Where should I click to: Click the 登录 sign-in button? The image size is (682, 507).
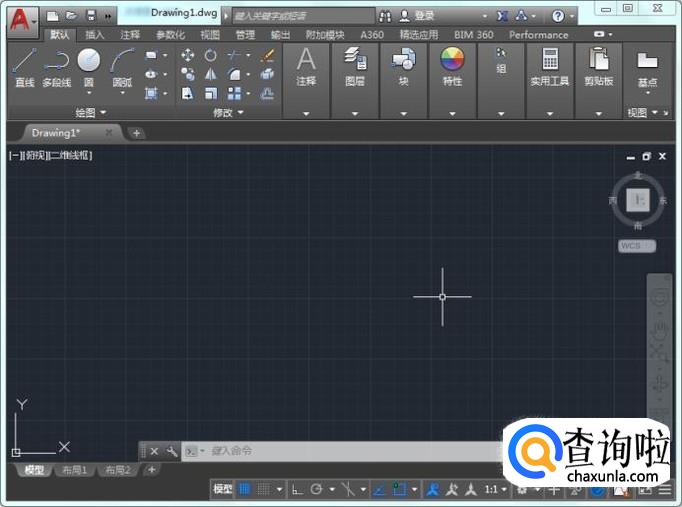click(x=424, y=16)
